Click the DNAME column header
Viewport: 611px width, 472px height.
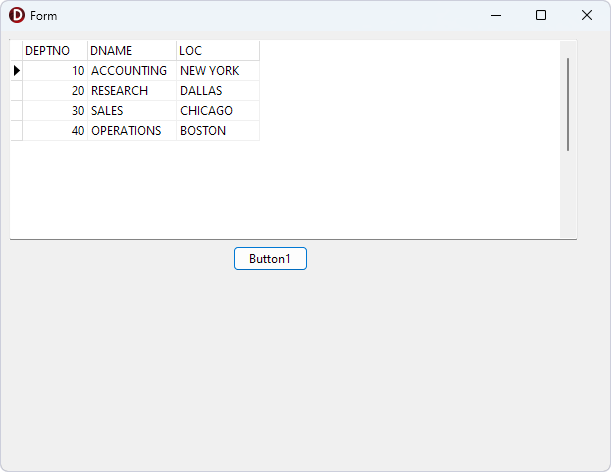[131, 51]
